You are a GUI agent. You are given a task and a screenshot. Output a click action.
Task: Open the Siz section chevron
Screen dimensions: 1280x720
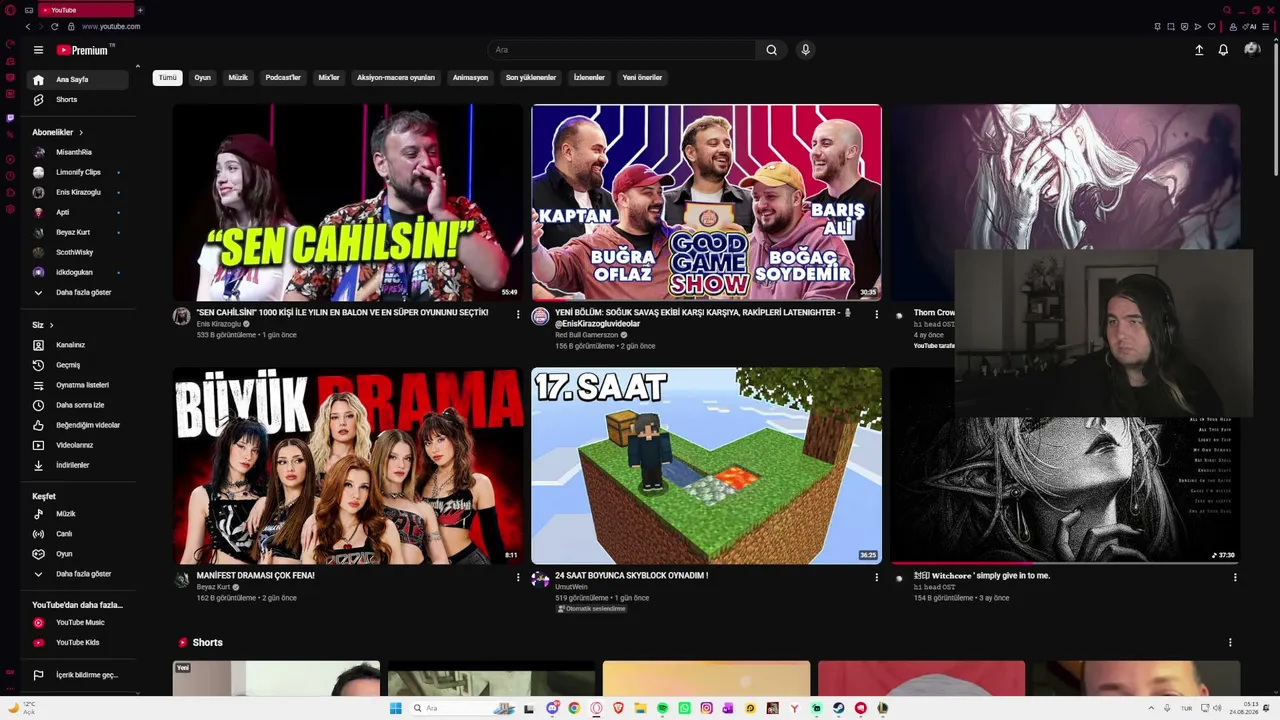coord(51,325)
